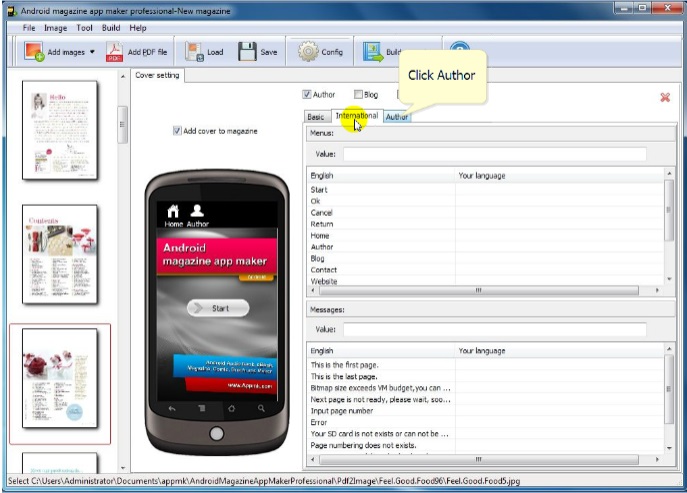The width and height of the screenshot is (687, 493).
Task: Click Menus list scroll down arrow
Action: 669,279
